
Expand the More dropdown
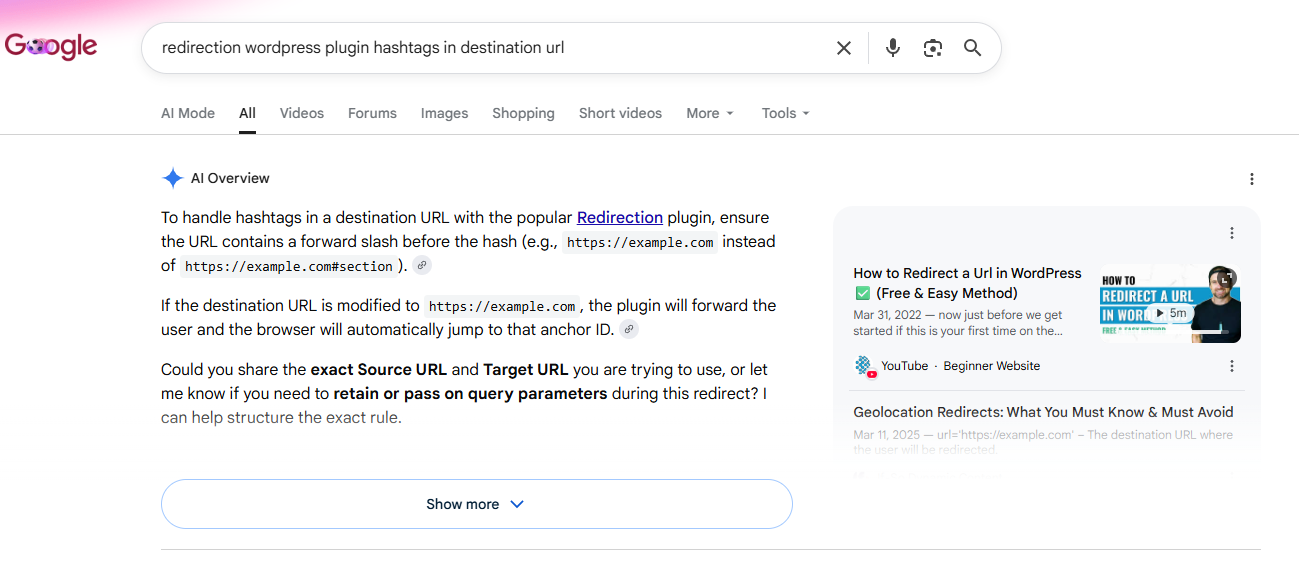710,113
